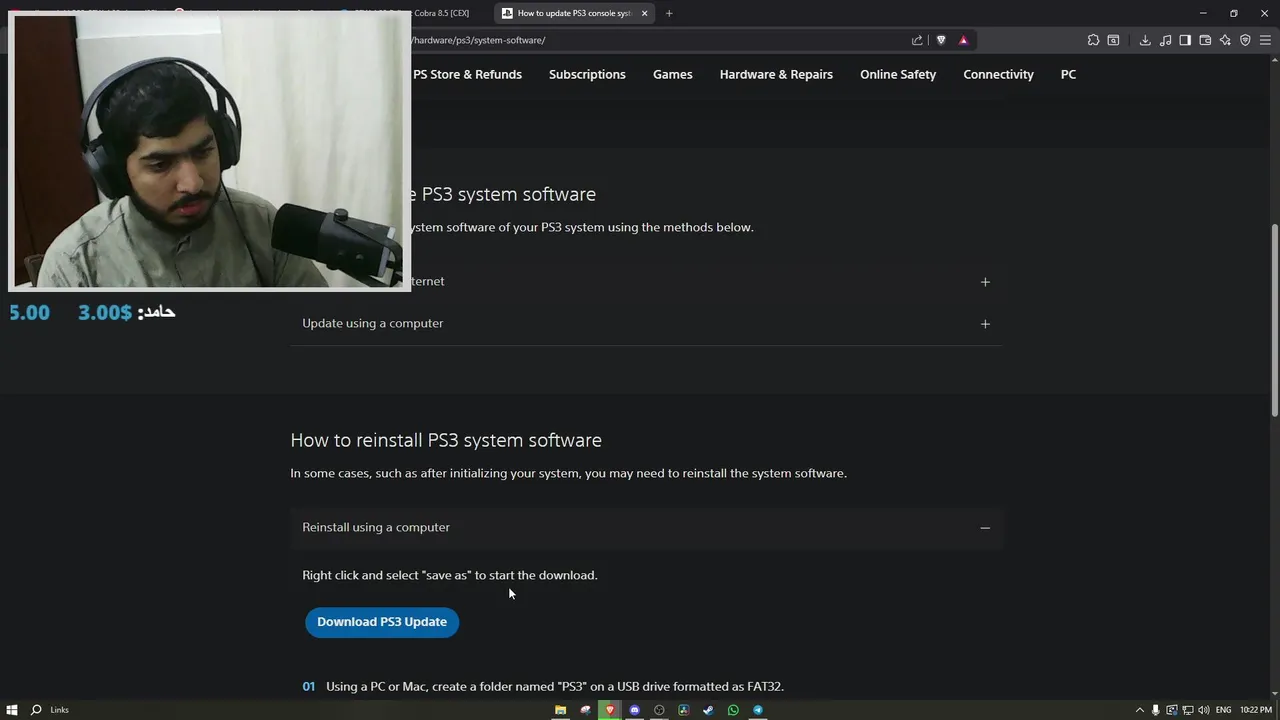The image size is (1280, 720).
Task: Open Hardware & Repairs nav item
Action: [776, 74]
